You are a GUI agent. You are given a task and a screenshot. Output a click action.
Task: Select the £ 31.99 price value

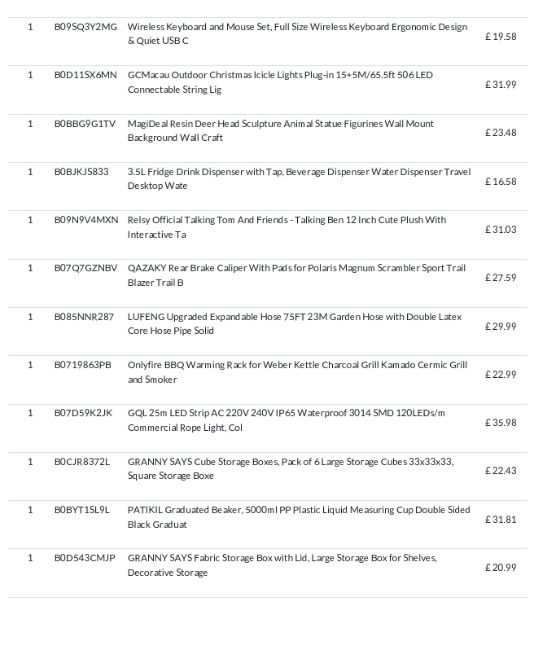click(501, 85)
